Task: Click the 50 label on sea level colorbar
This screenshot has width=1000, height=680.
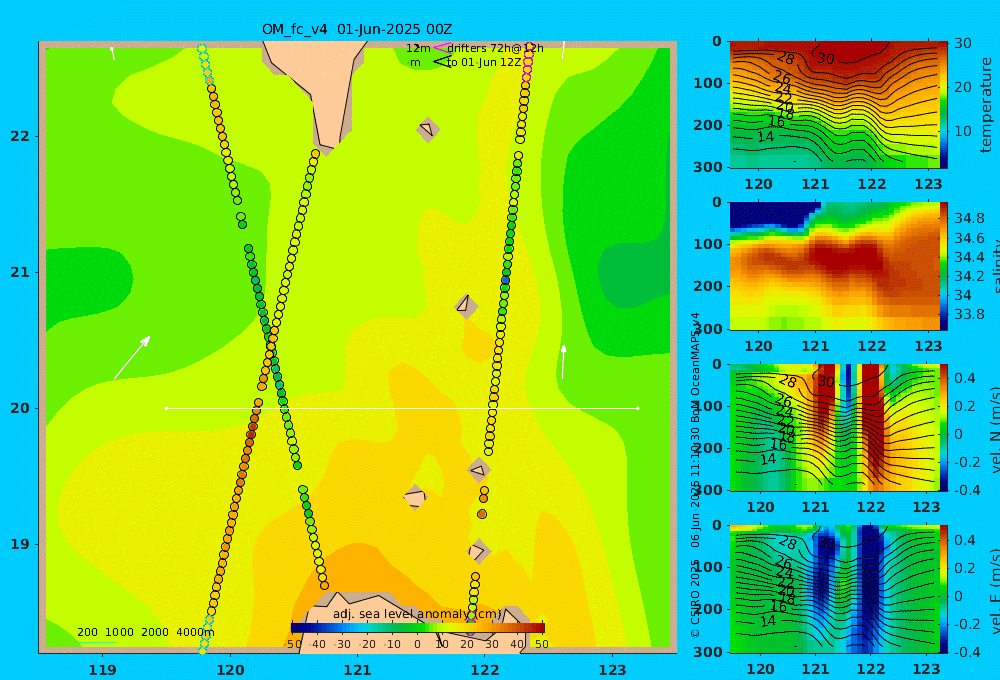Action: (541, 644)
